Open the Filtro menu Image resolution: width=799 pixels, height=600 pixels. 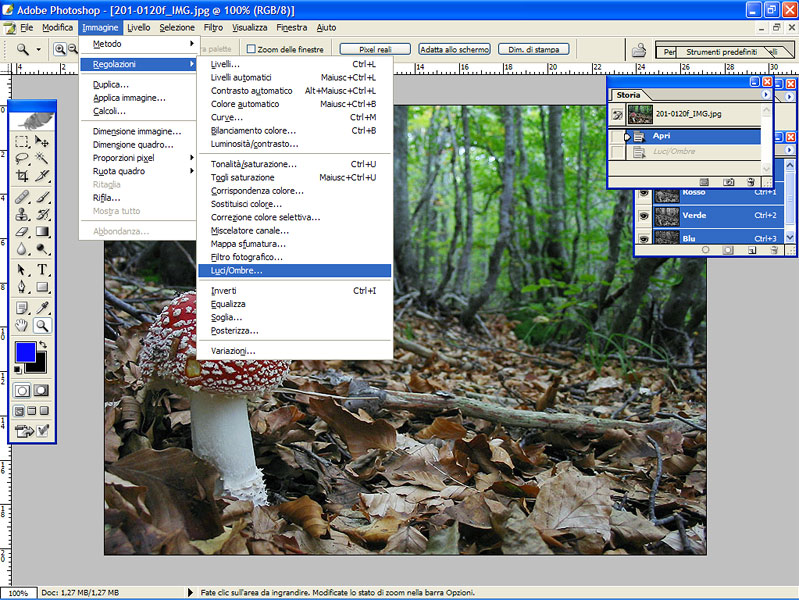[x=213, y=28]
